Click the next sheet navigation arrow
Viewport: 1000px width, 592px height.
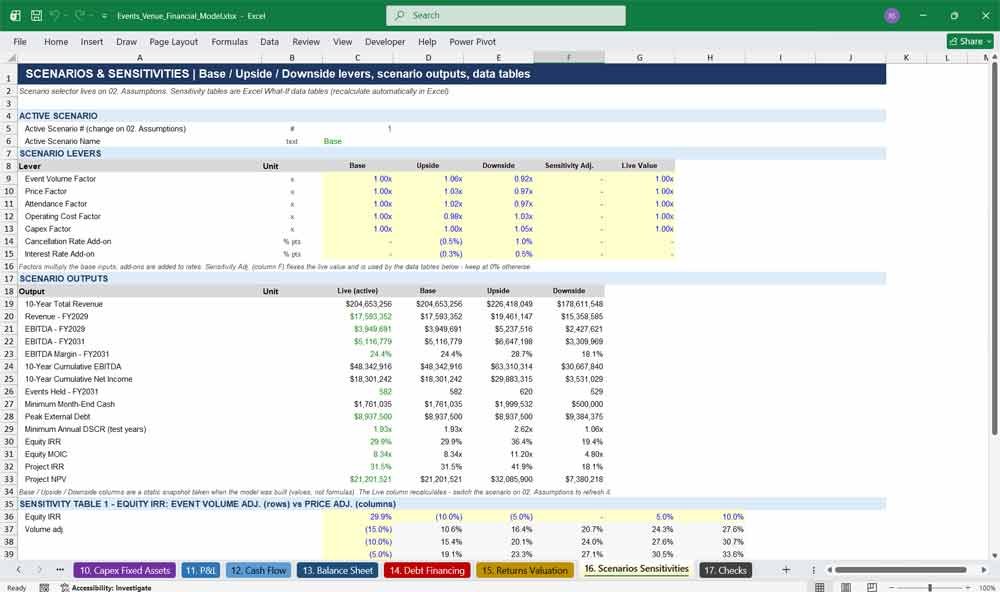point(40,570)
